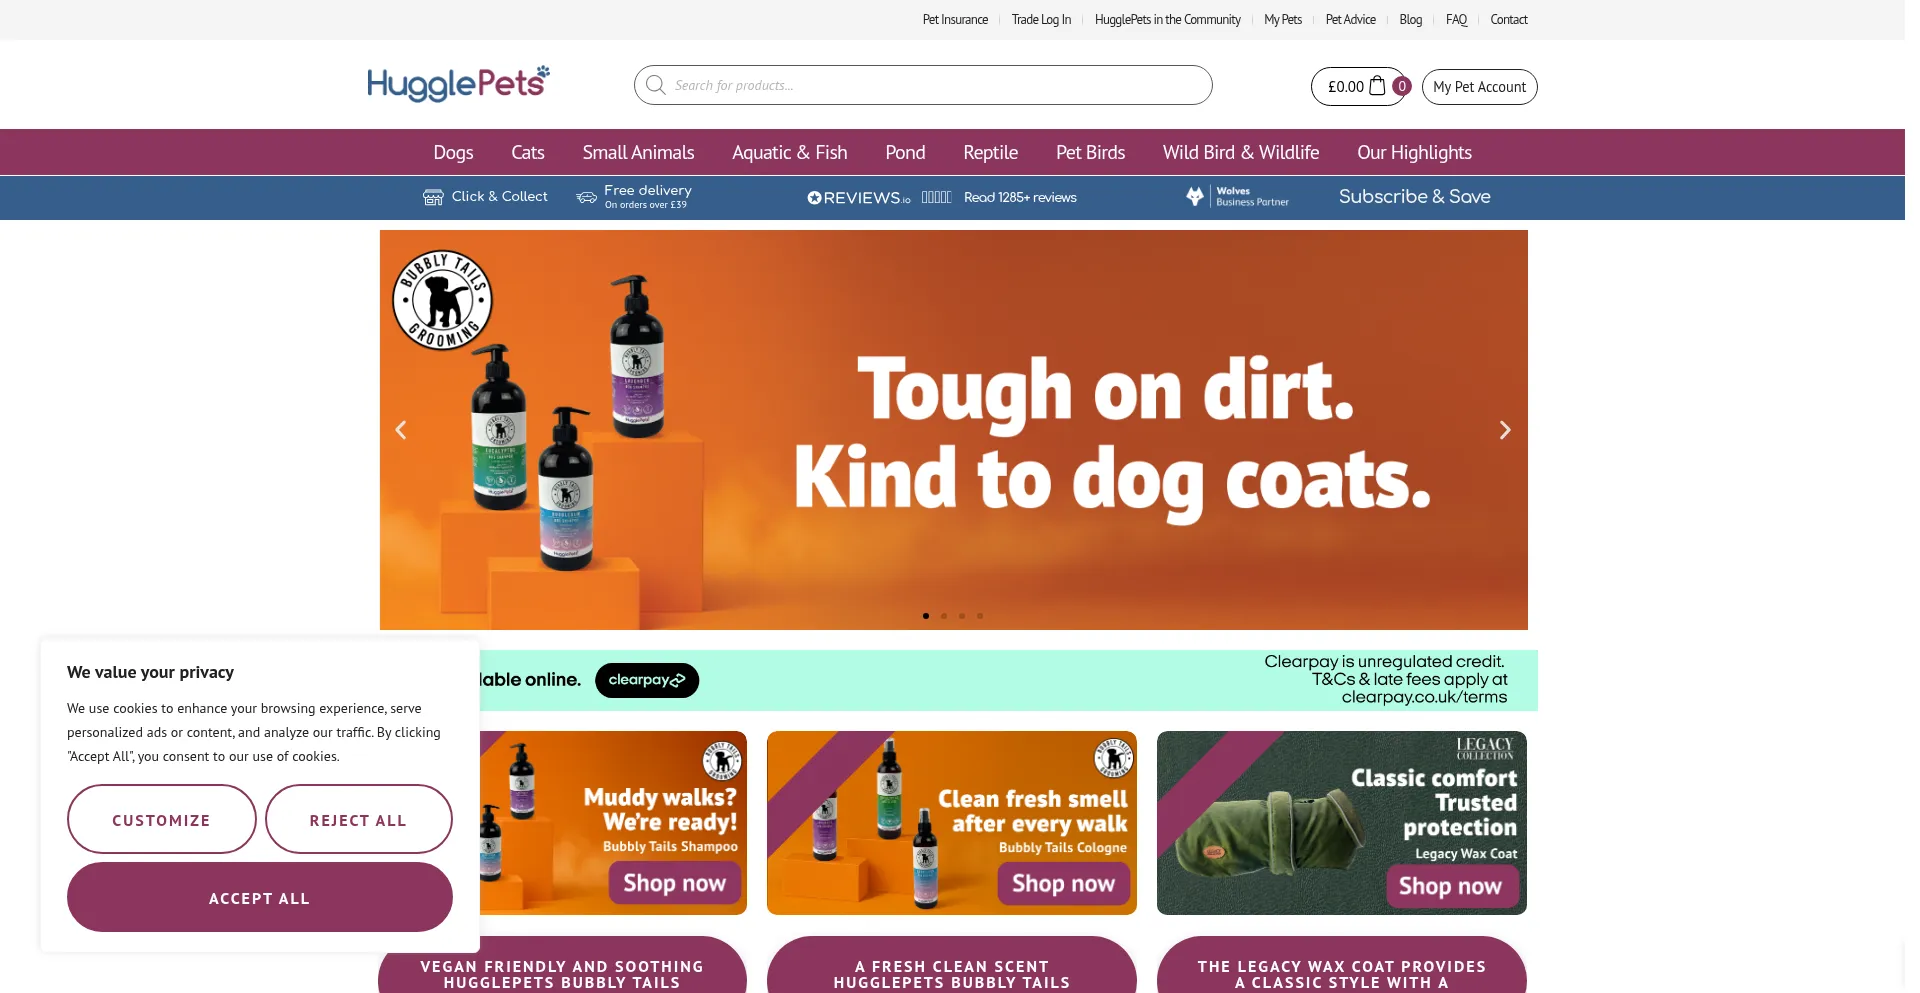Click the HugglePets logo
This screenshot has height=993, width=1920.
pos(458,84)
